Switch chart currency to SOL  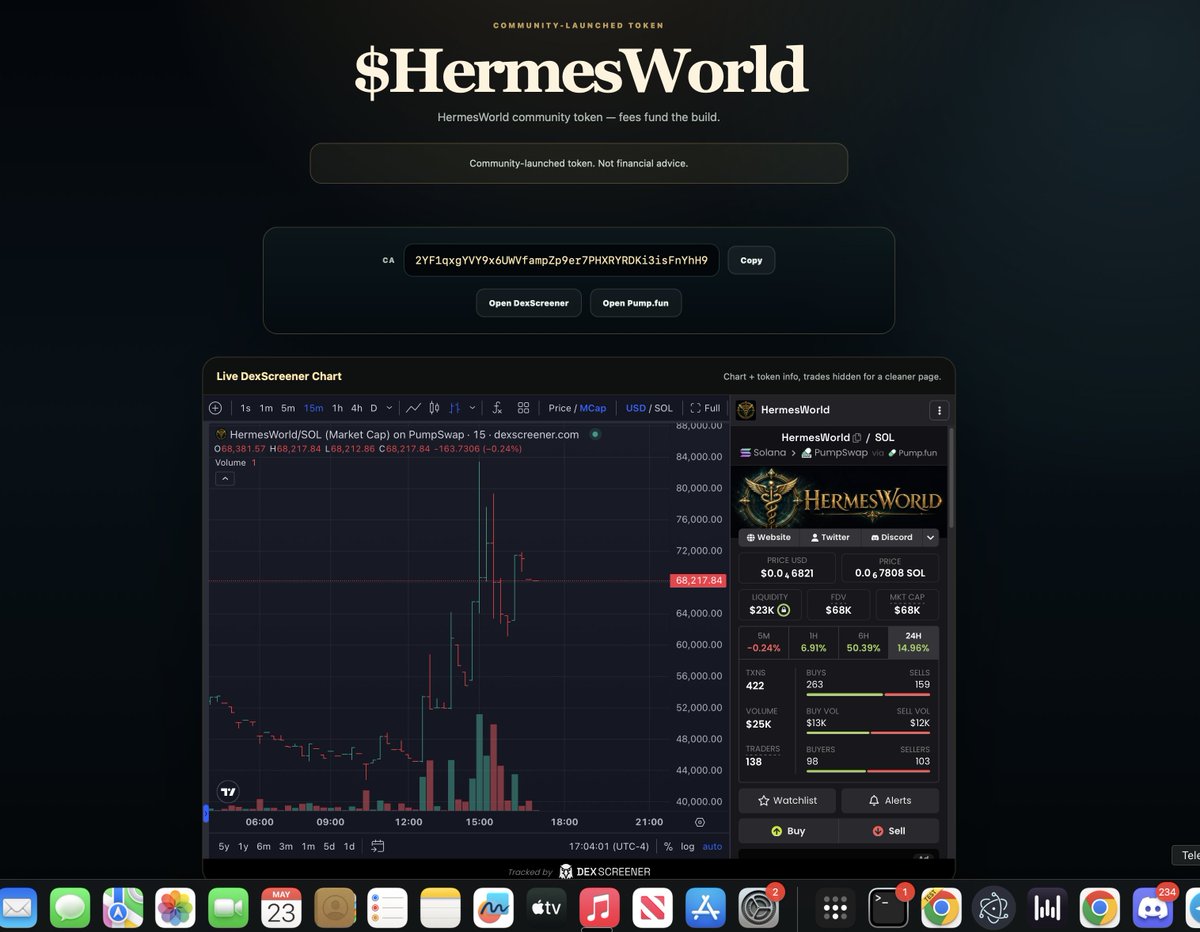(x=663, y=408)
